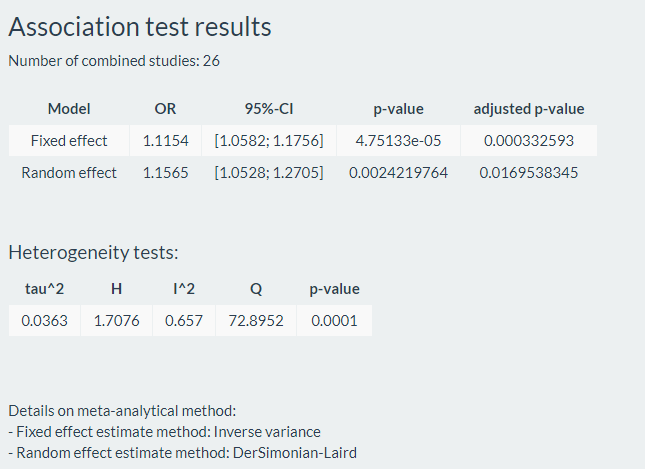Viewport: 645px width, 469px height.
Task: Click the adjusted p-value column header
Action: click(528, 108)
